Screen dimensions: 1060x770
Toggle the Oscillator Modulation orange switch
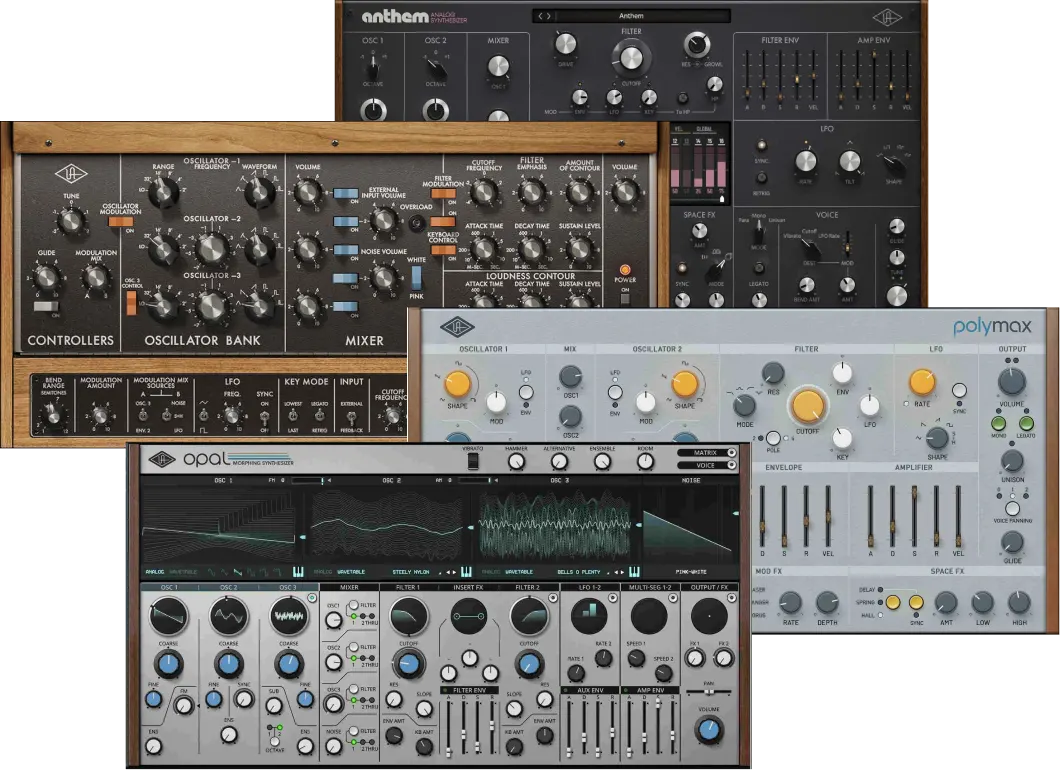click(120, 222)
